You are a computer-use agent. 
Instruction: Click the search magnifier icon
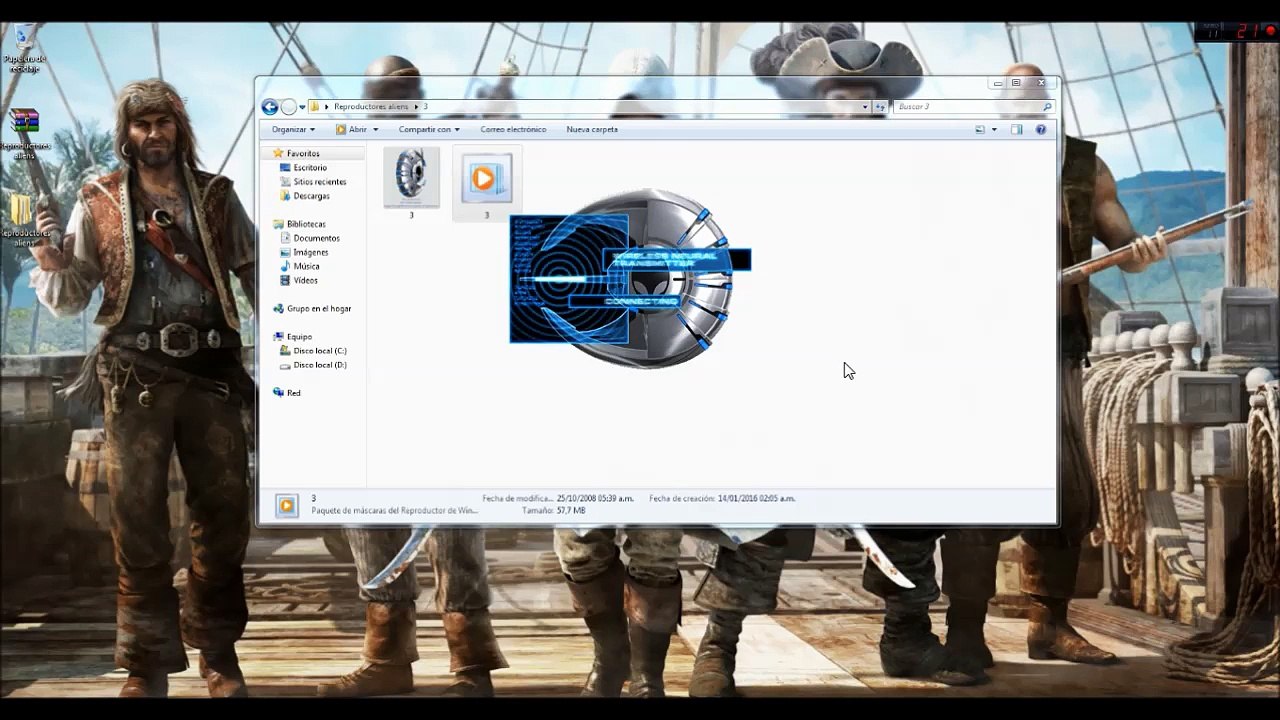tap(1047, 106)
